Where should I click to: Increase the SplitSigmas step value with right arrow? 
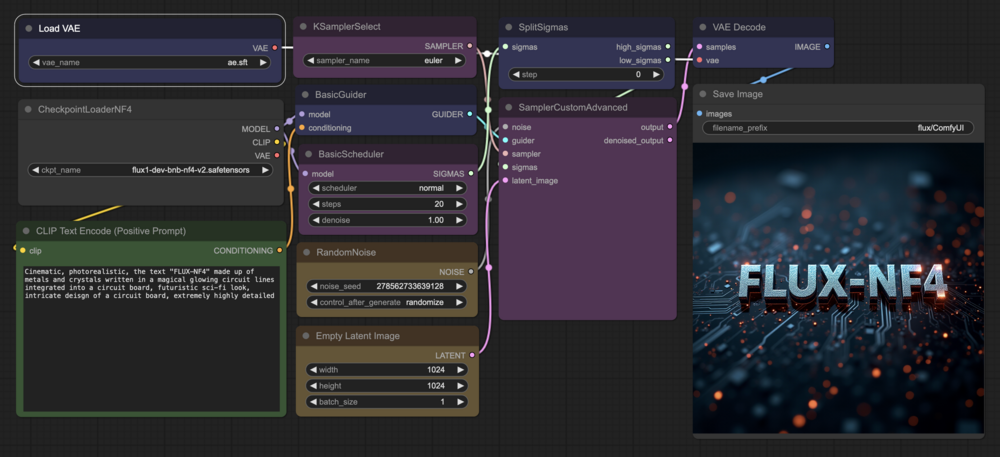[657, 75]
